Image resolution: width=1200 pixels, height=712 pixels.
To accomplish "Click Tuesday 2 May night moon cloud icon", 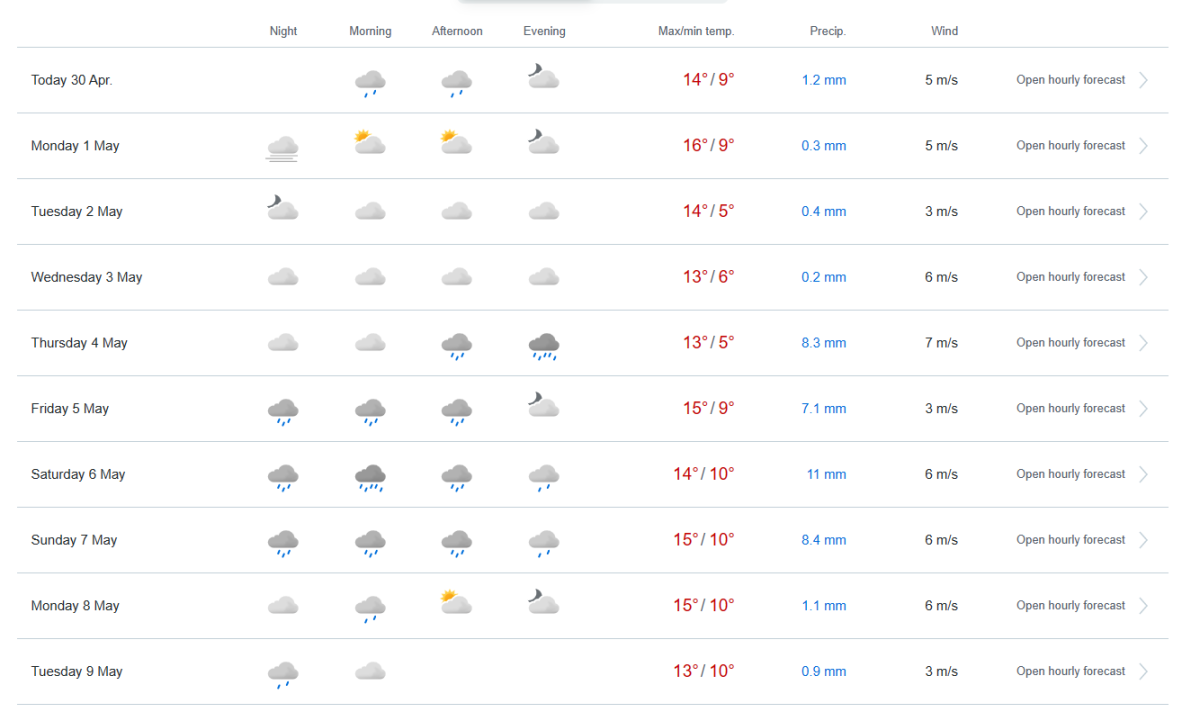I will click(x=283, y=207).
